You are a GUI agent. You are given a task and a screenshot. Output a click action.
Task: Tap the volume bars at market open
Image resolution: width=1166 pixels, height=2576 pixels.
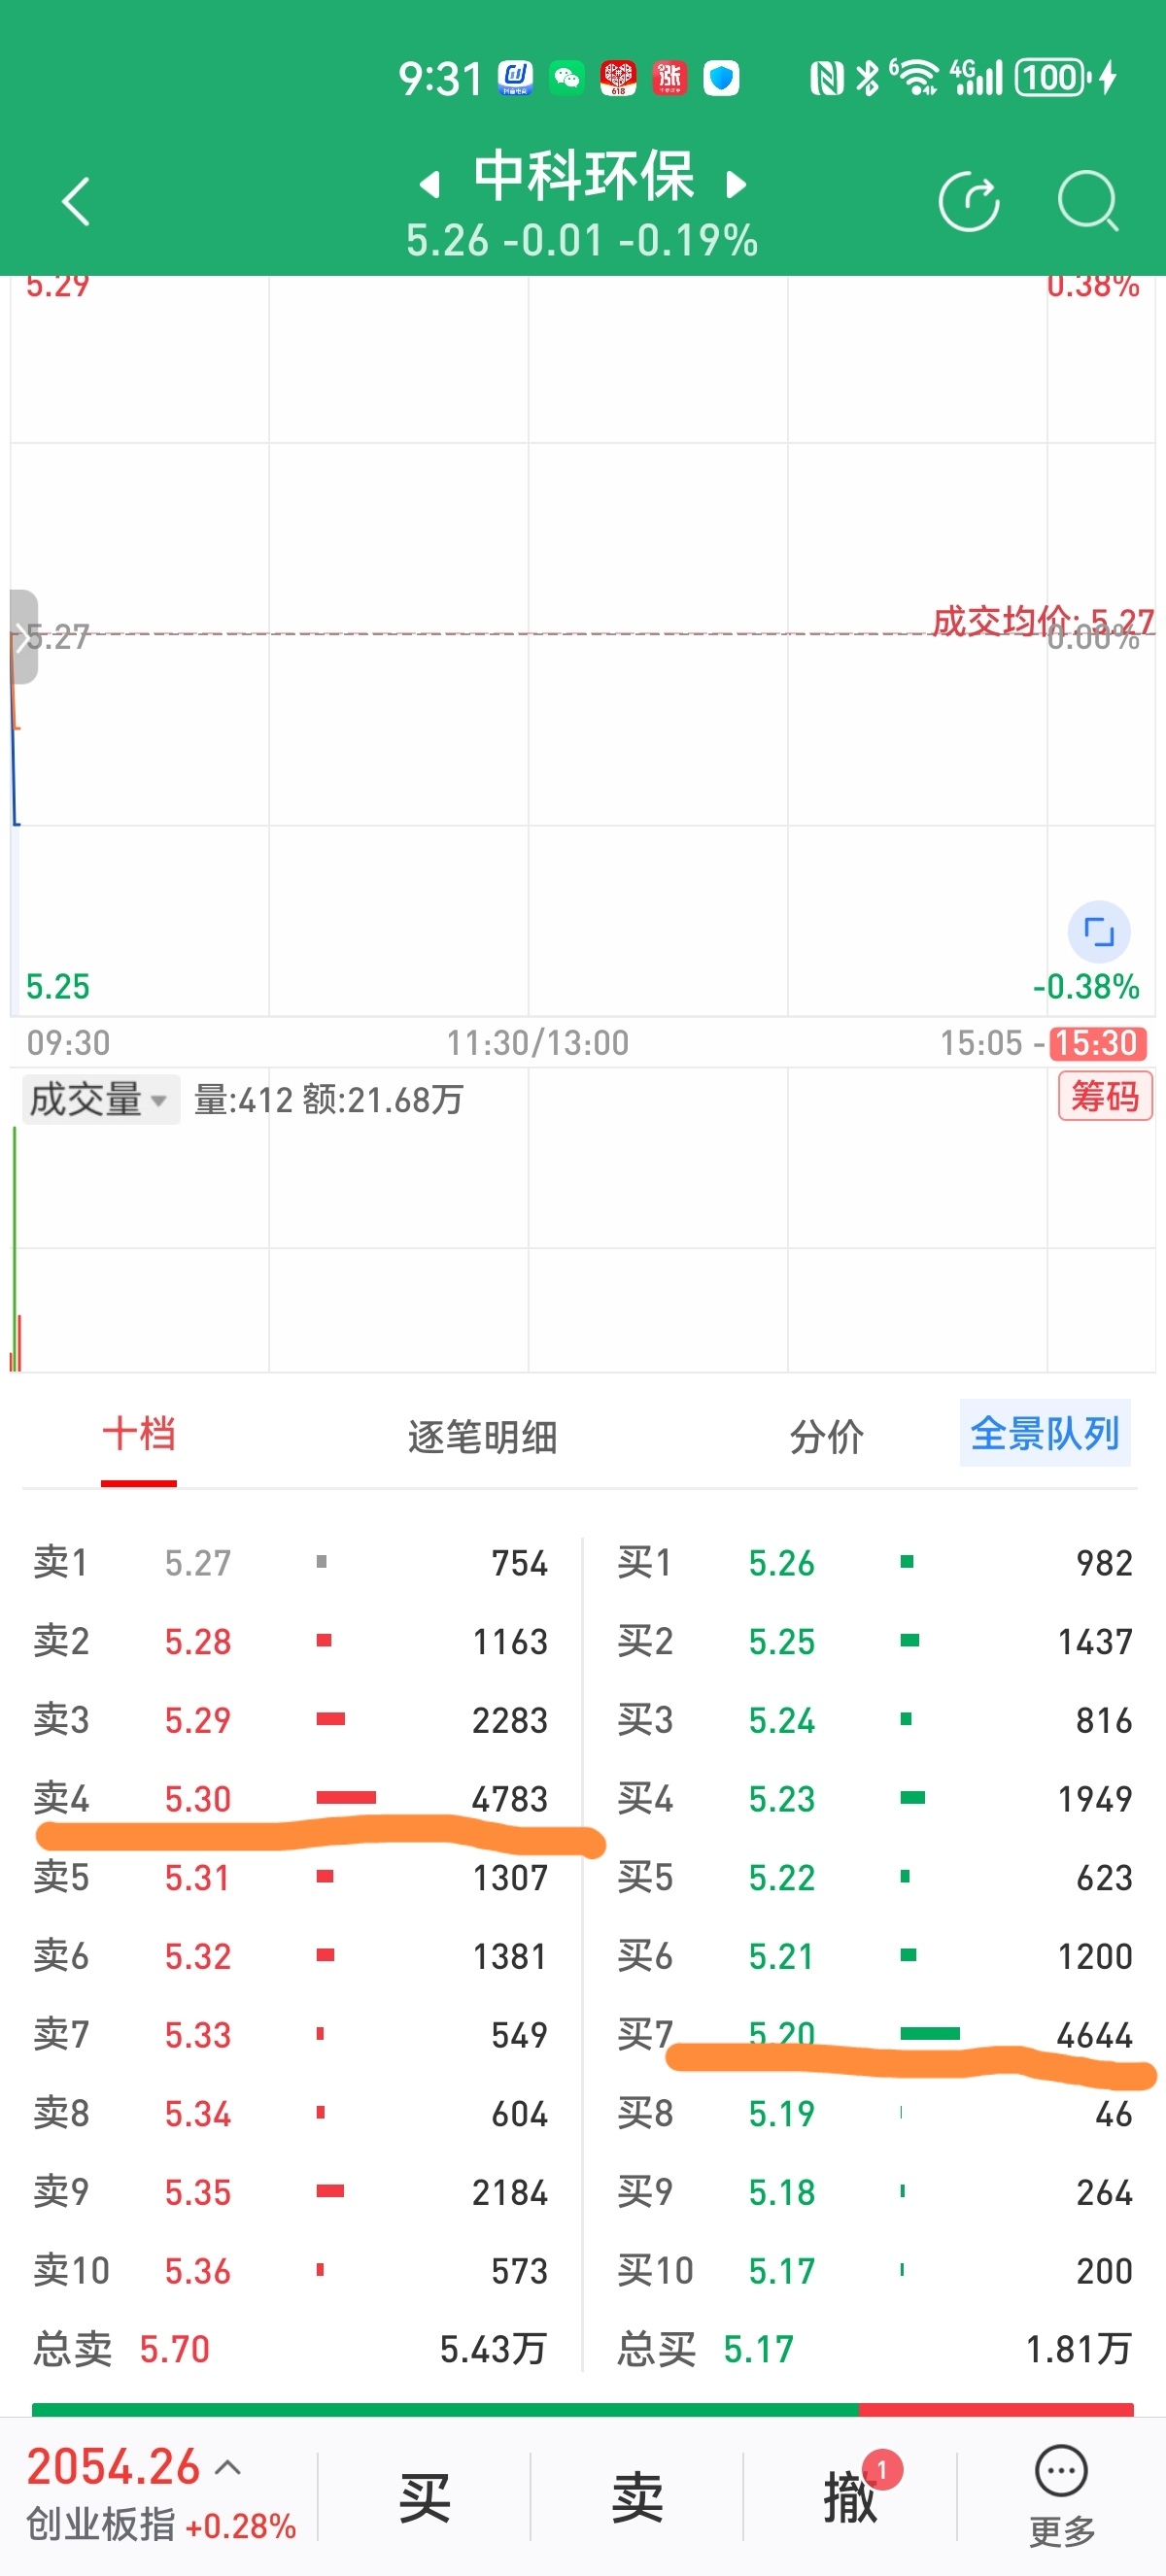16,1249
